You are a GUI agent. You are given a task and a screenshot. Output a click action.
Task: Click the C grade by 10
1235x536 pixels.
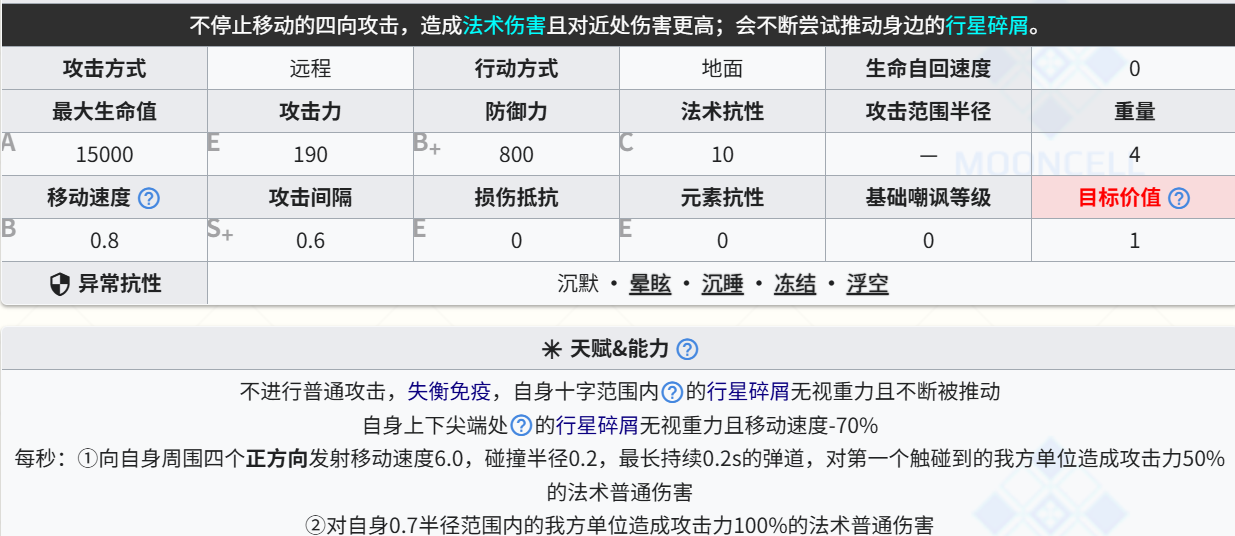[x=626, y=142]
